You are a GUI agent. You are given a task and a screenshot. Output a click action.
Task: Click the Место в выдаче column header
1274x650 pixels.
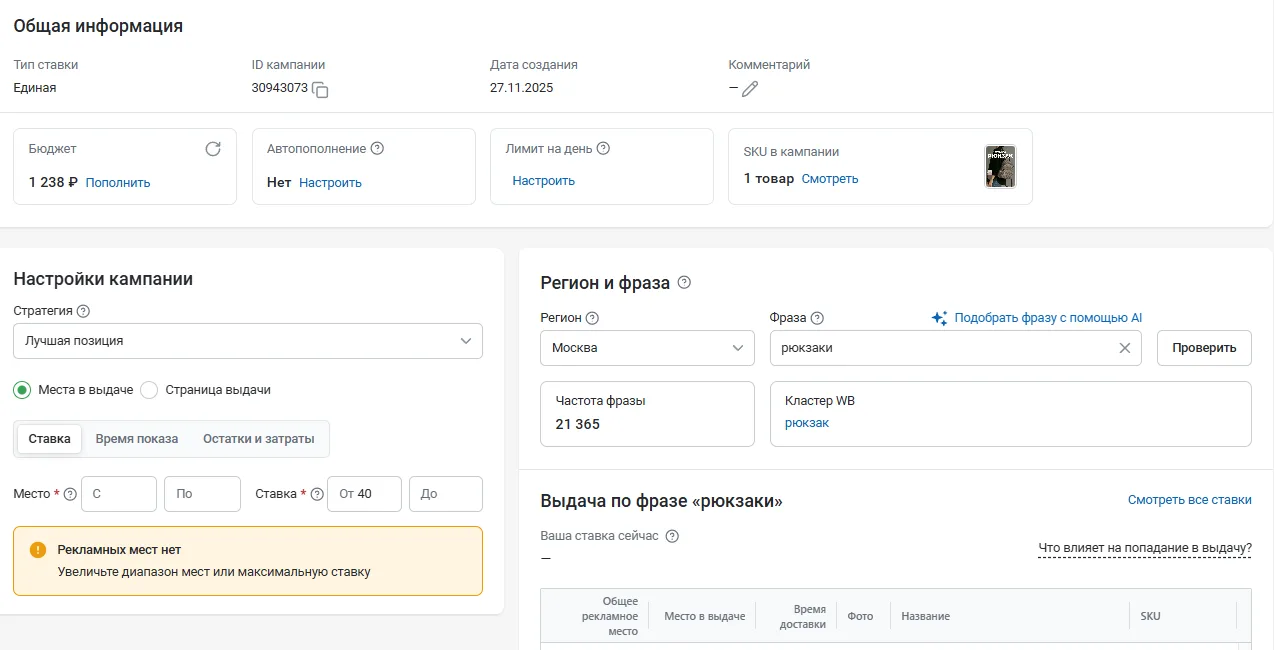(704, 616)
